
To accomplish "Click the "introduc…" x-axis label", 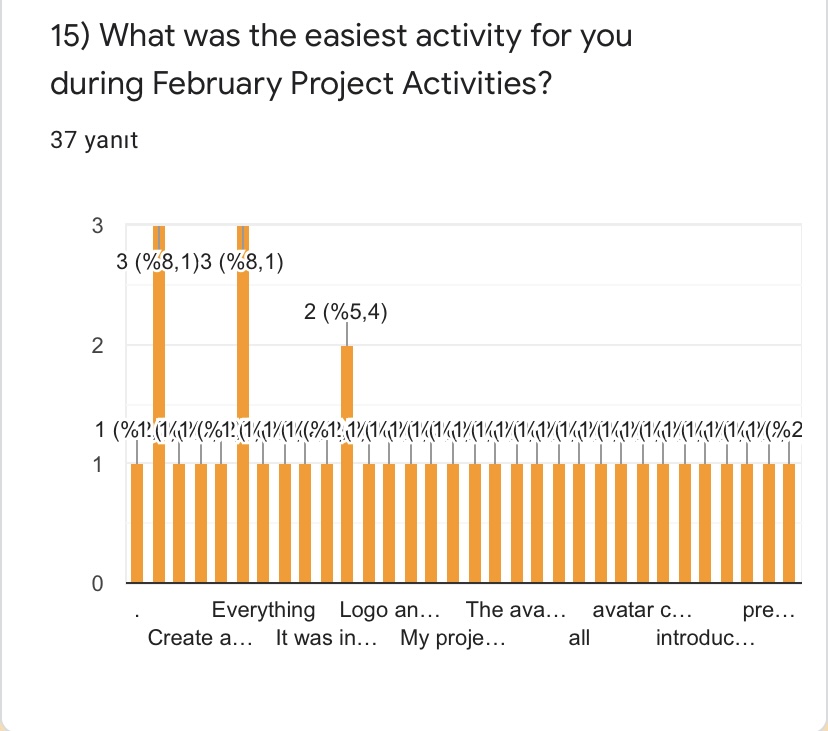I will (706, 638).
